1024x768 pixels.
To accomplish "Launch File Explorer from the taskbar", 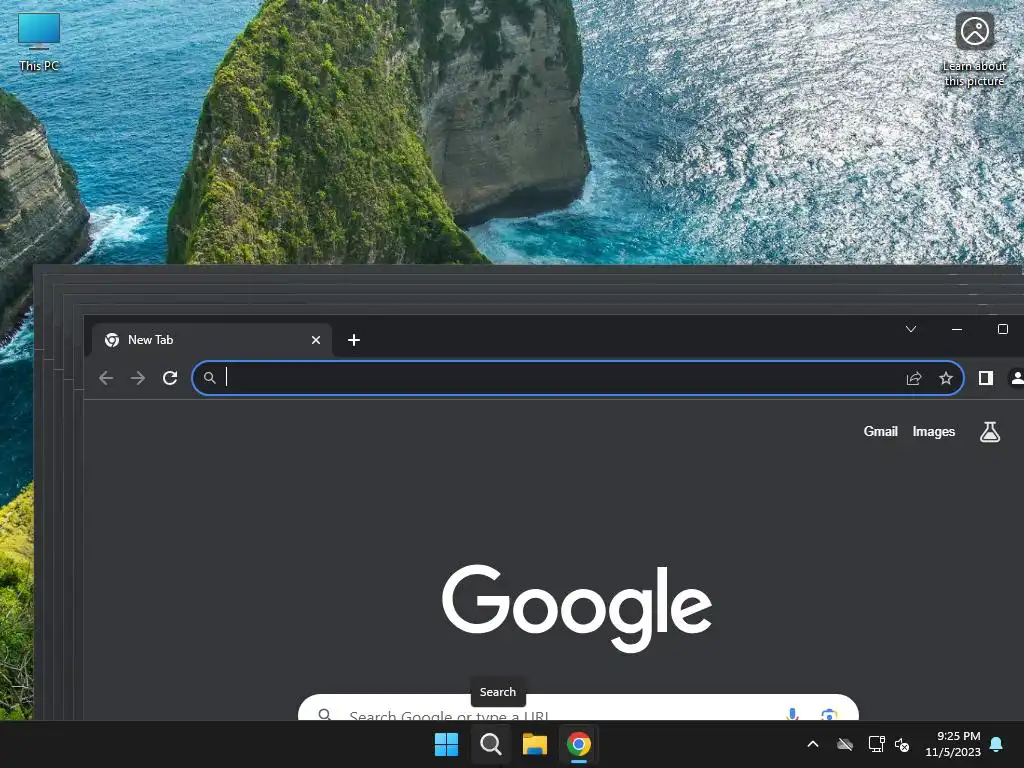I will (535, 744).
